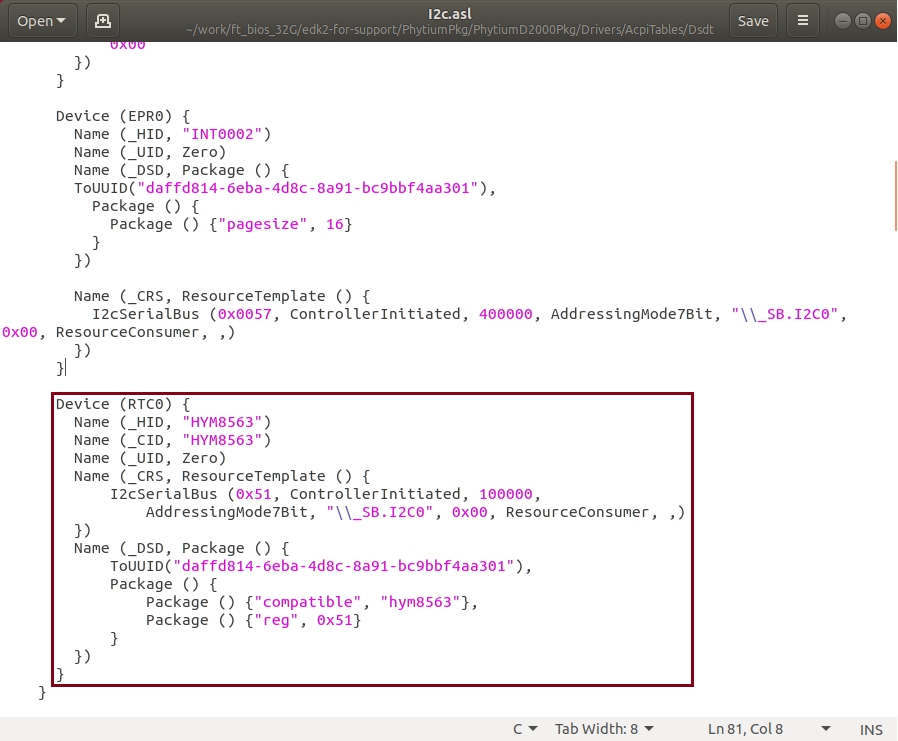Click RTC0 Name (_UID, Zero) line

150,458
